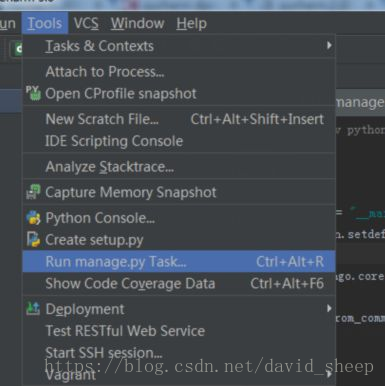The image size is (385, 386).
Task: Open the Deployment submenu
Action: pyautogui.click(x=179, y=309)
